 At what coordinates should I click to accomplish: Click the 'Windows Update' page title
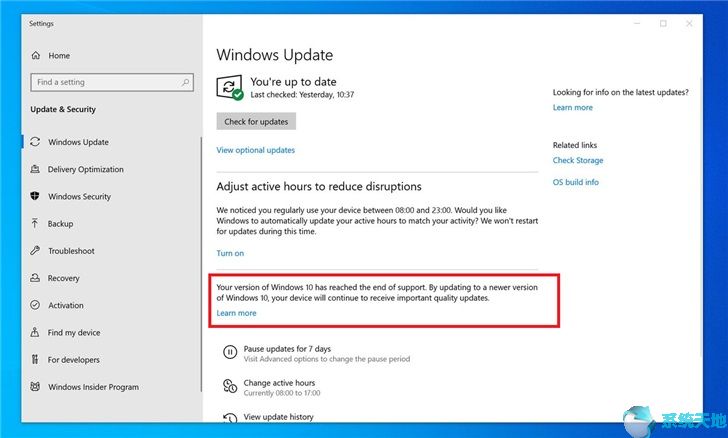pos(275,55)
